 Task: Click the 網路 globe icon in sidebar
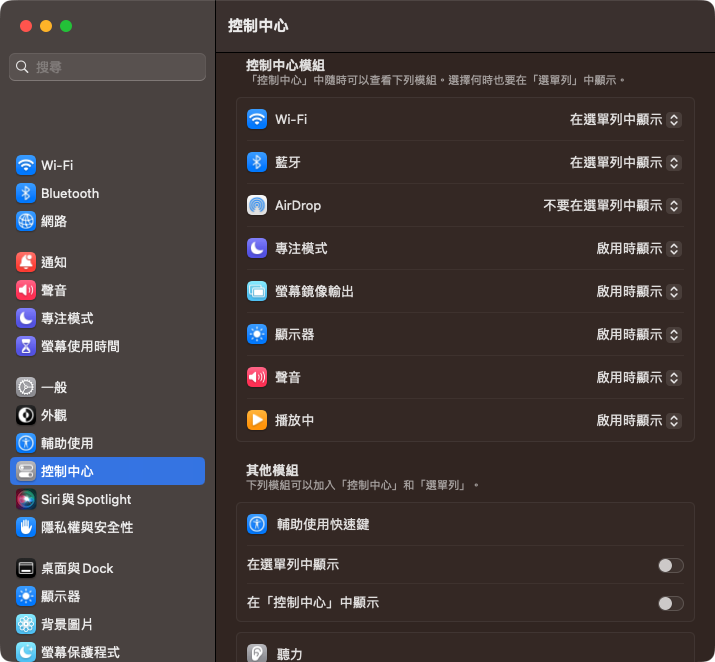(26, 221)
